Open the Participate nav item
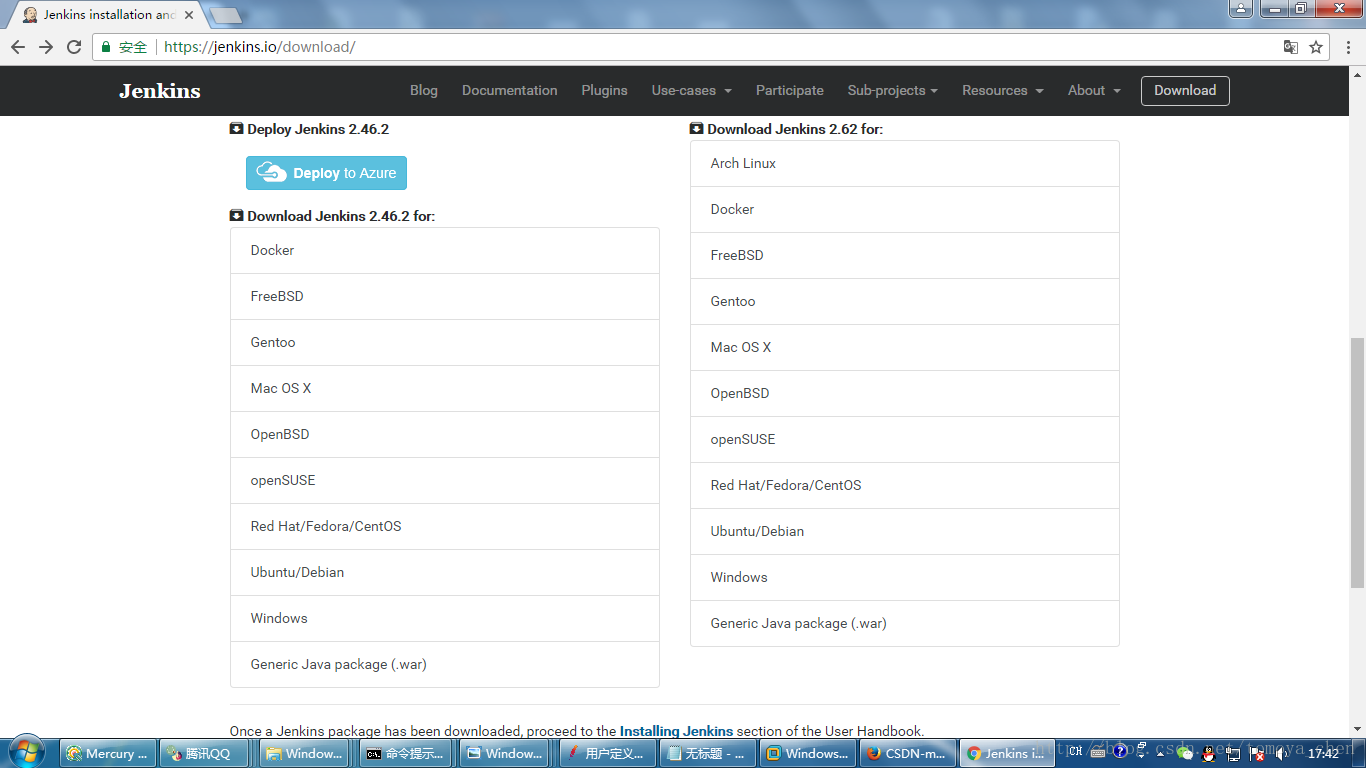 coord(790,90)
